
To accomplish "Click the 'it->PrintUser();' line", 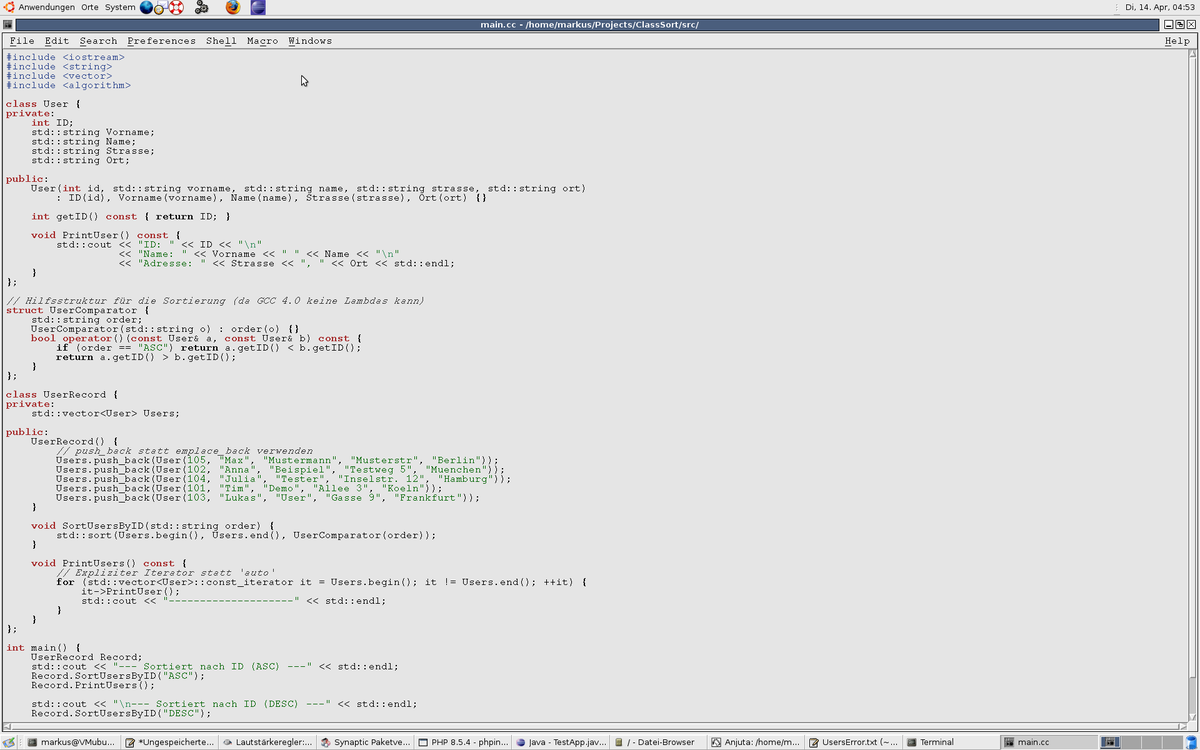I will (131, 591).
